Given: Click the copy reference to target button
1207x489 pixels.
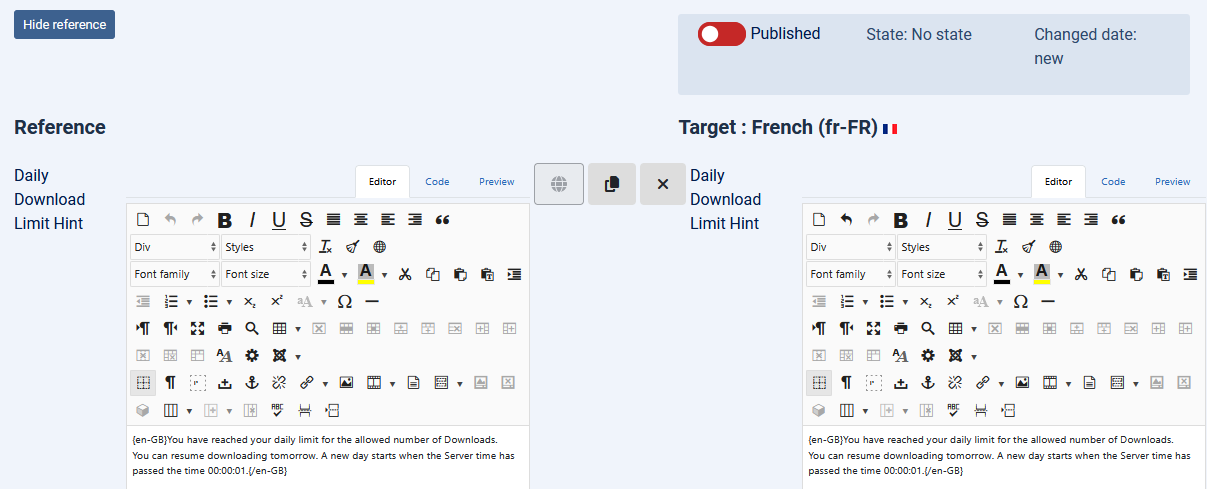Looking at the screenshot, I should (x=612, y=184).
